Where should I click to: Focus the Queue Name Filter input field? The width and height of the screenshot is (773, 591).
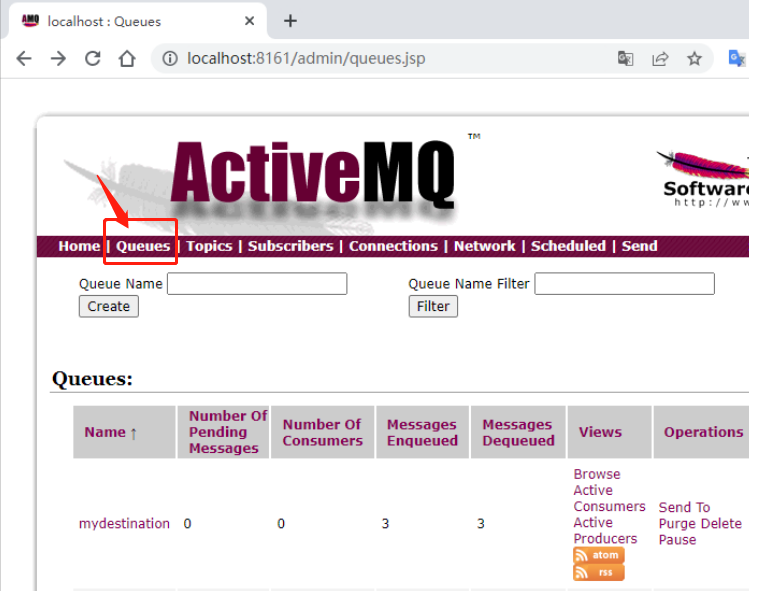tap(625, 284)
